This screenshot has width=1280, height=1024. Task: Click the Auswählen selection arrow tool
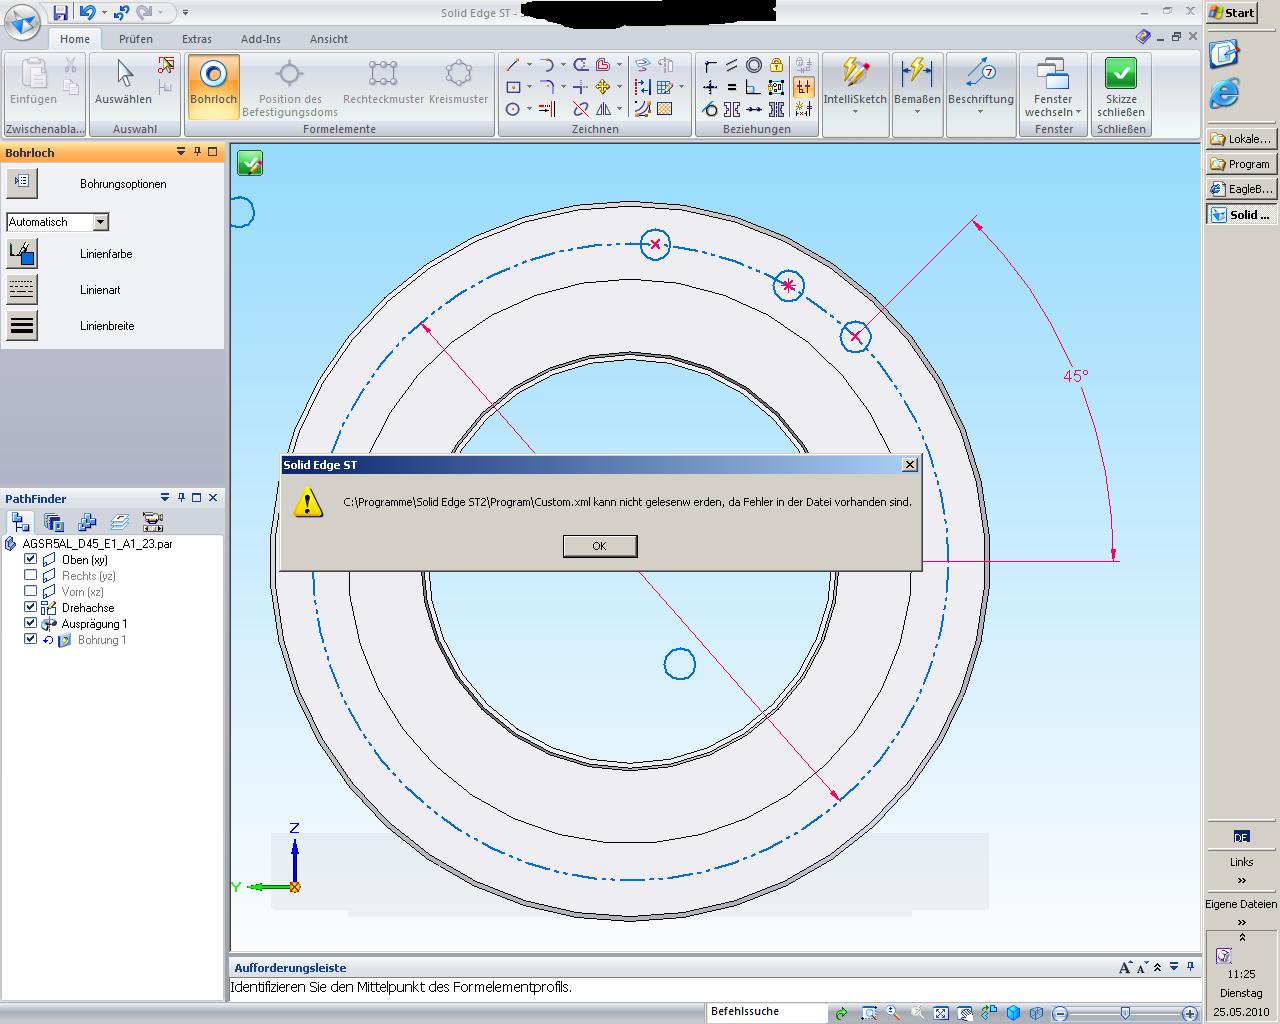click(124, 82)
